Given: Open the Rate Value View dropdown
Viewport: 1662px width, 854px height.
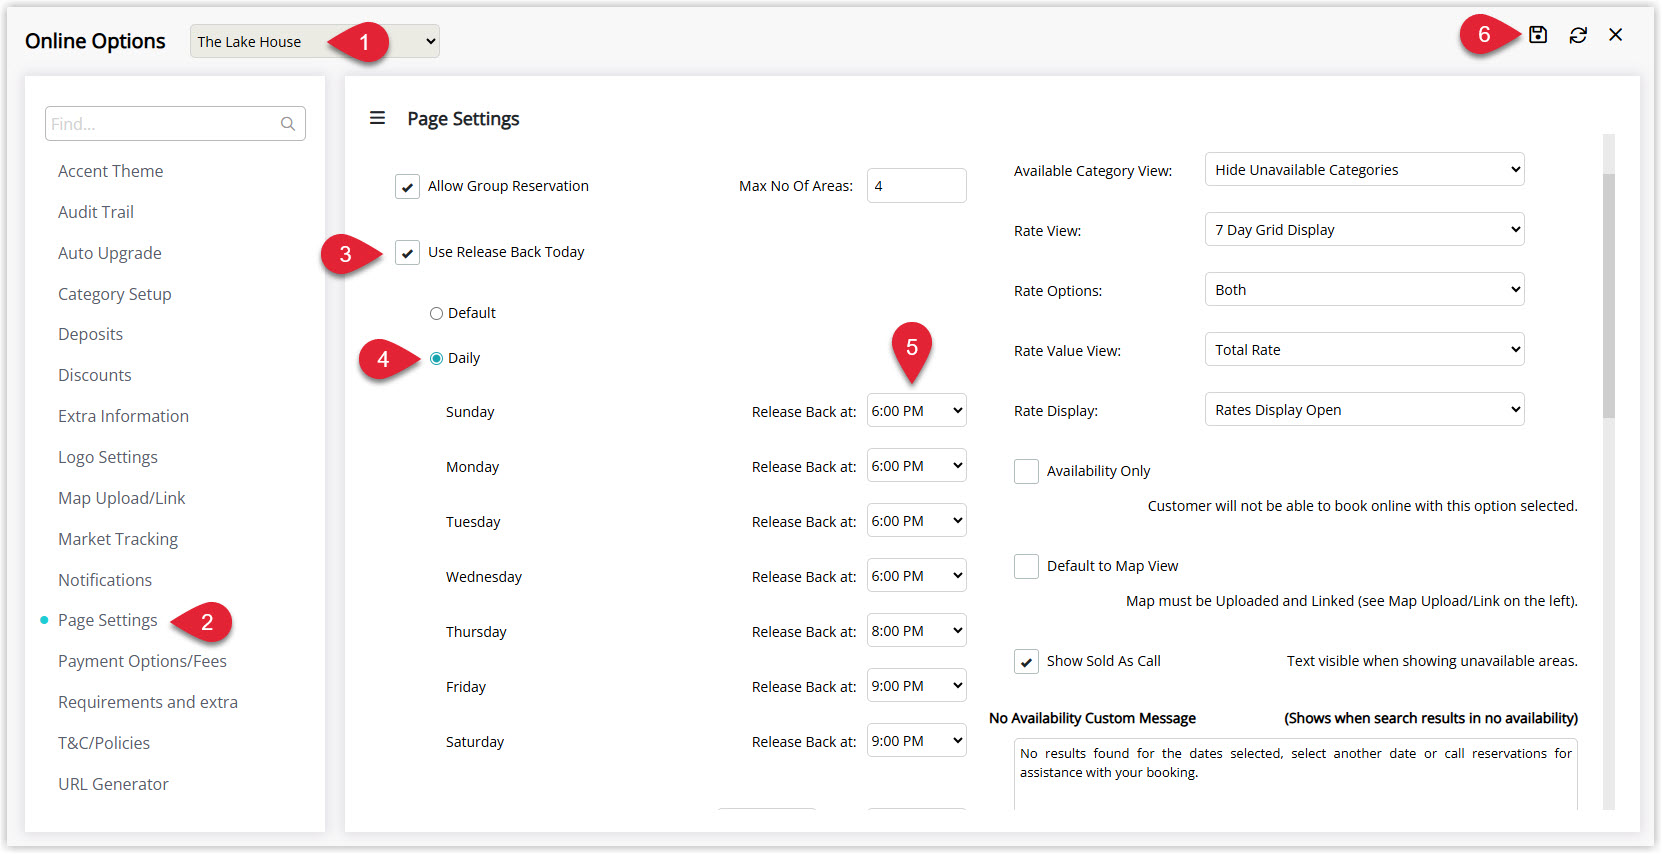Looking at the screenshot, I should [x=1364, y=349].
